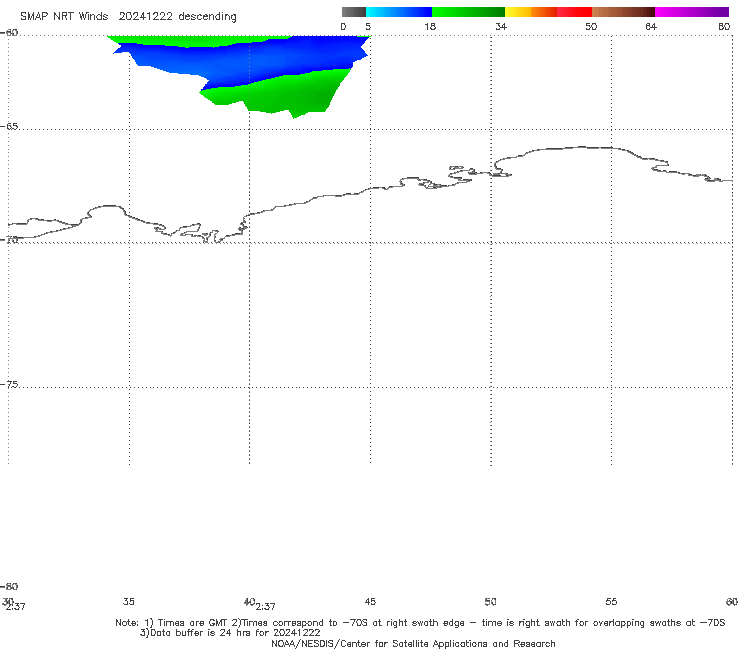Click the magenta 64-80 color bar segment
The height and width of the screenshot is (650, 740).
pos(692,12)
